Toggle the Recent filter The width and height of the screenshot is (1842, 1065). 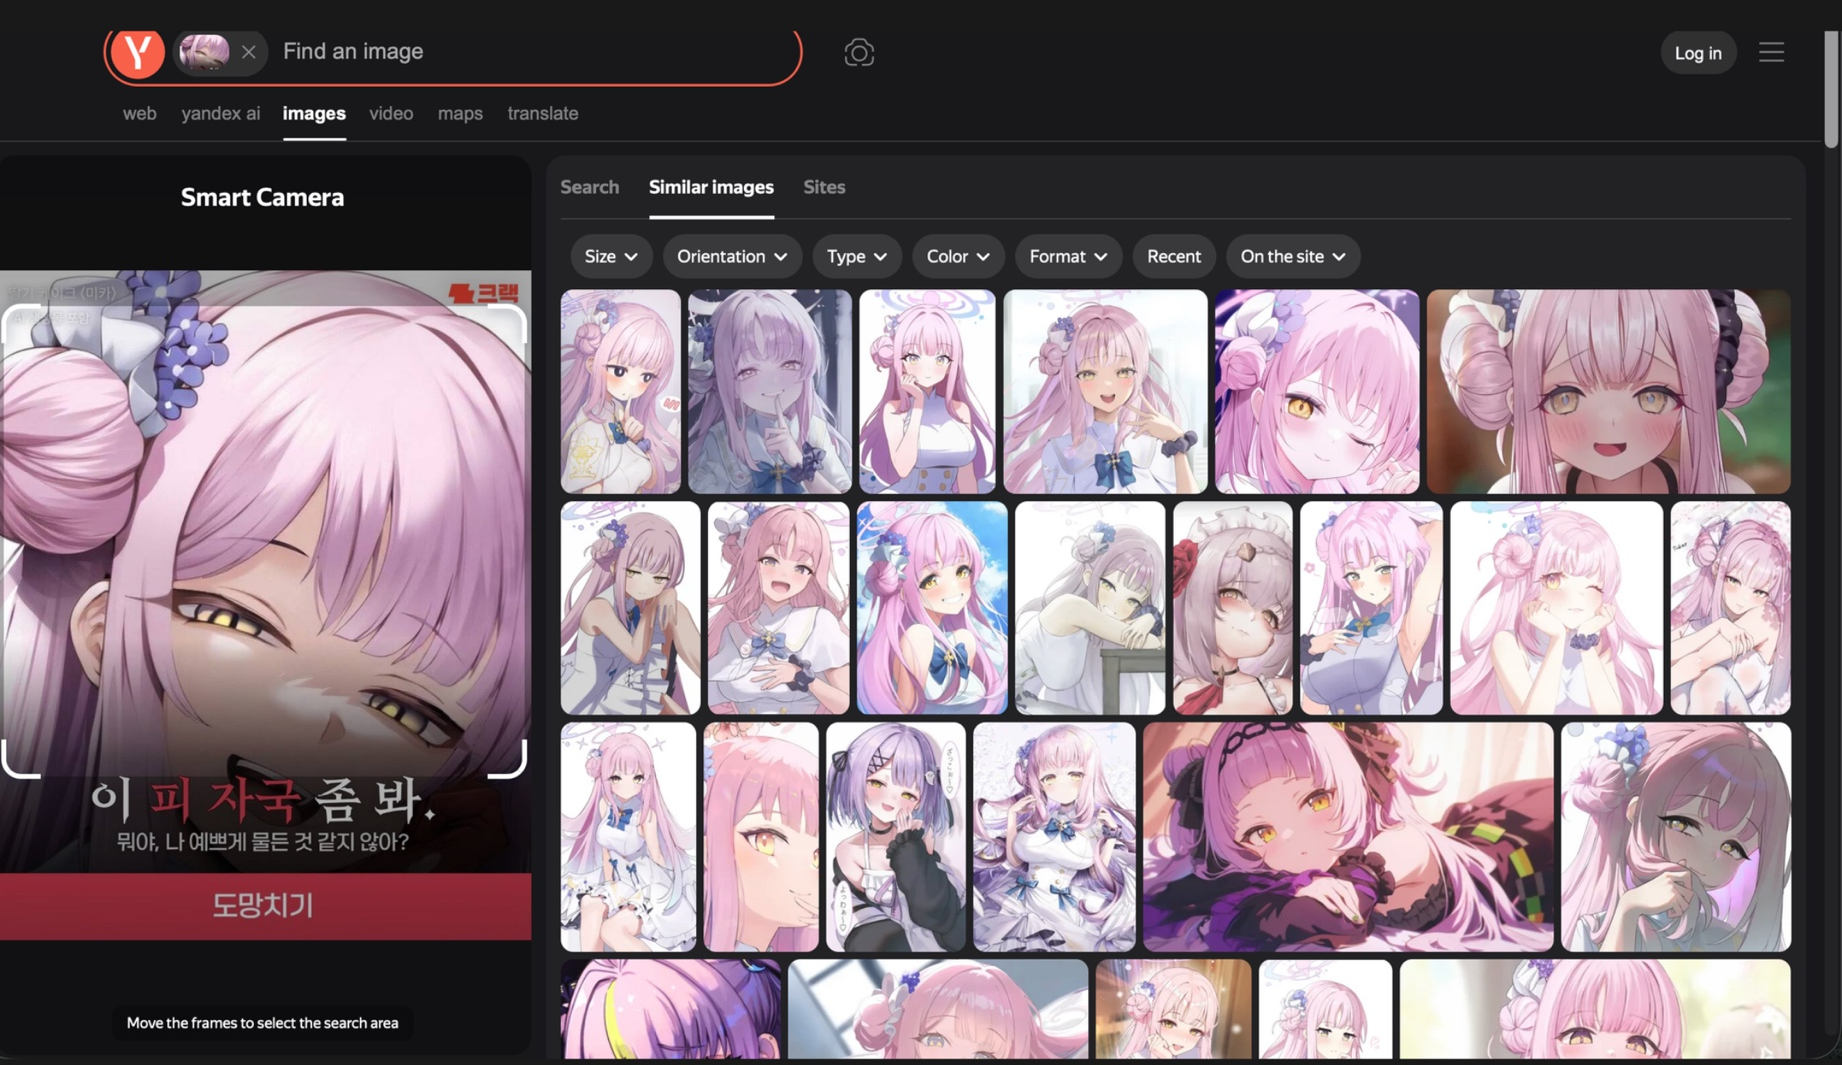click(1173, 256)
